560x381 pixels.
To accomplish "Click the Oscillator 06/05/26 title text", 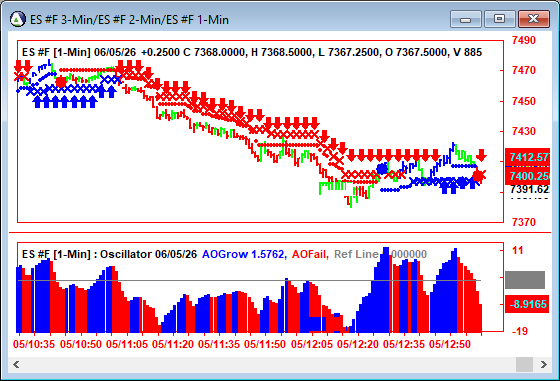I will [148, 254].
